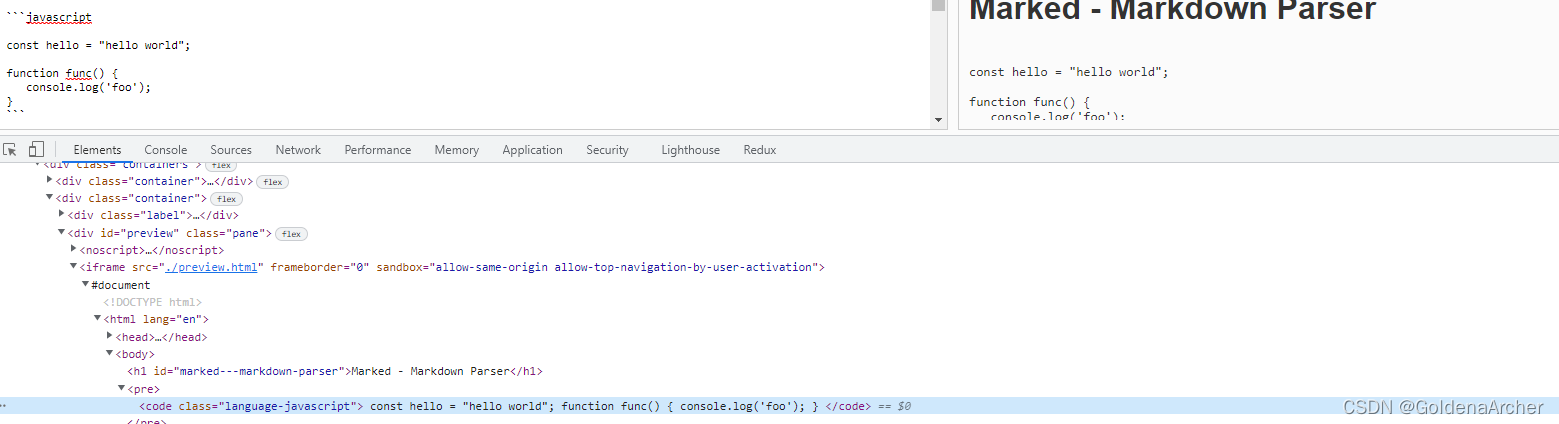Collapse the div id="preview" node

(x=62, y=232)
